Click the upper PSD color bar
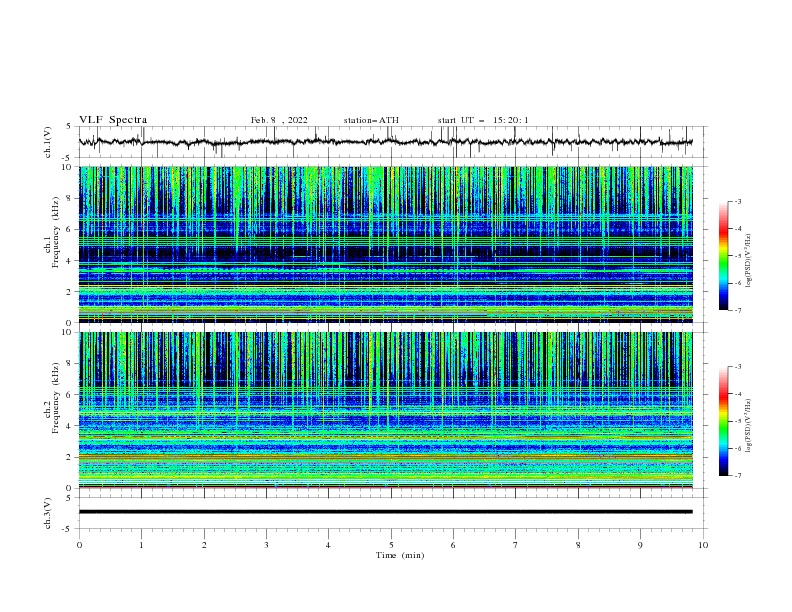Viewport: 792px width, 612px height. tap(723, 256)
